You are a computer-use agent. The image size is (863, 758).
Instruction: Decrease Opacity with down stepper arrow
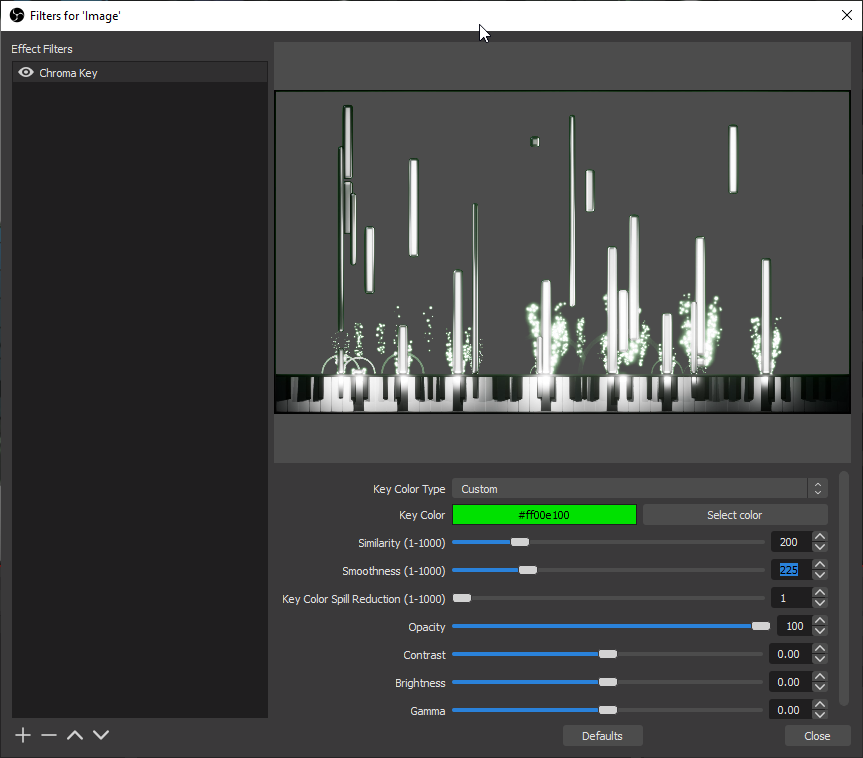tap(820, 631)
